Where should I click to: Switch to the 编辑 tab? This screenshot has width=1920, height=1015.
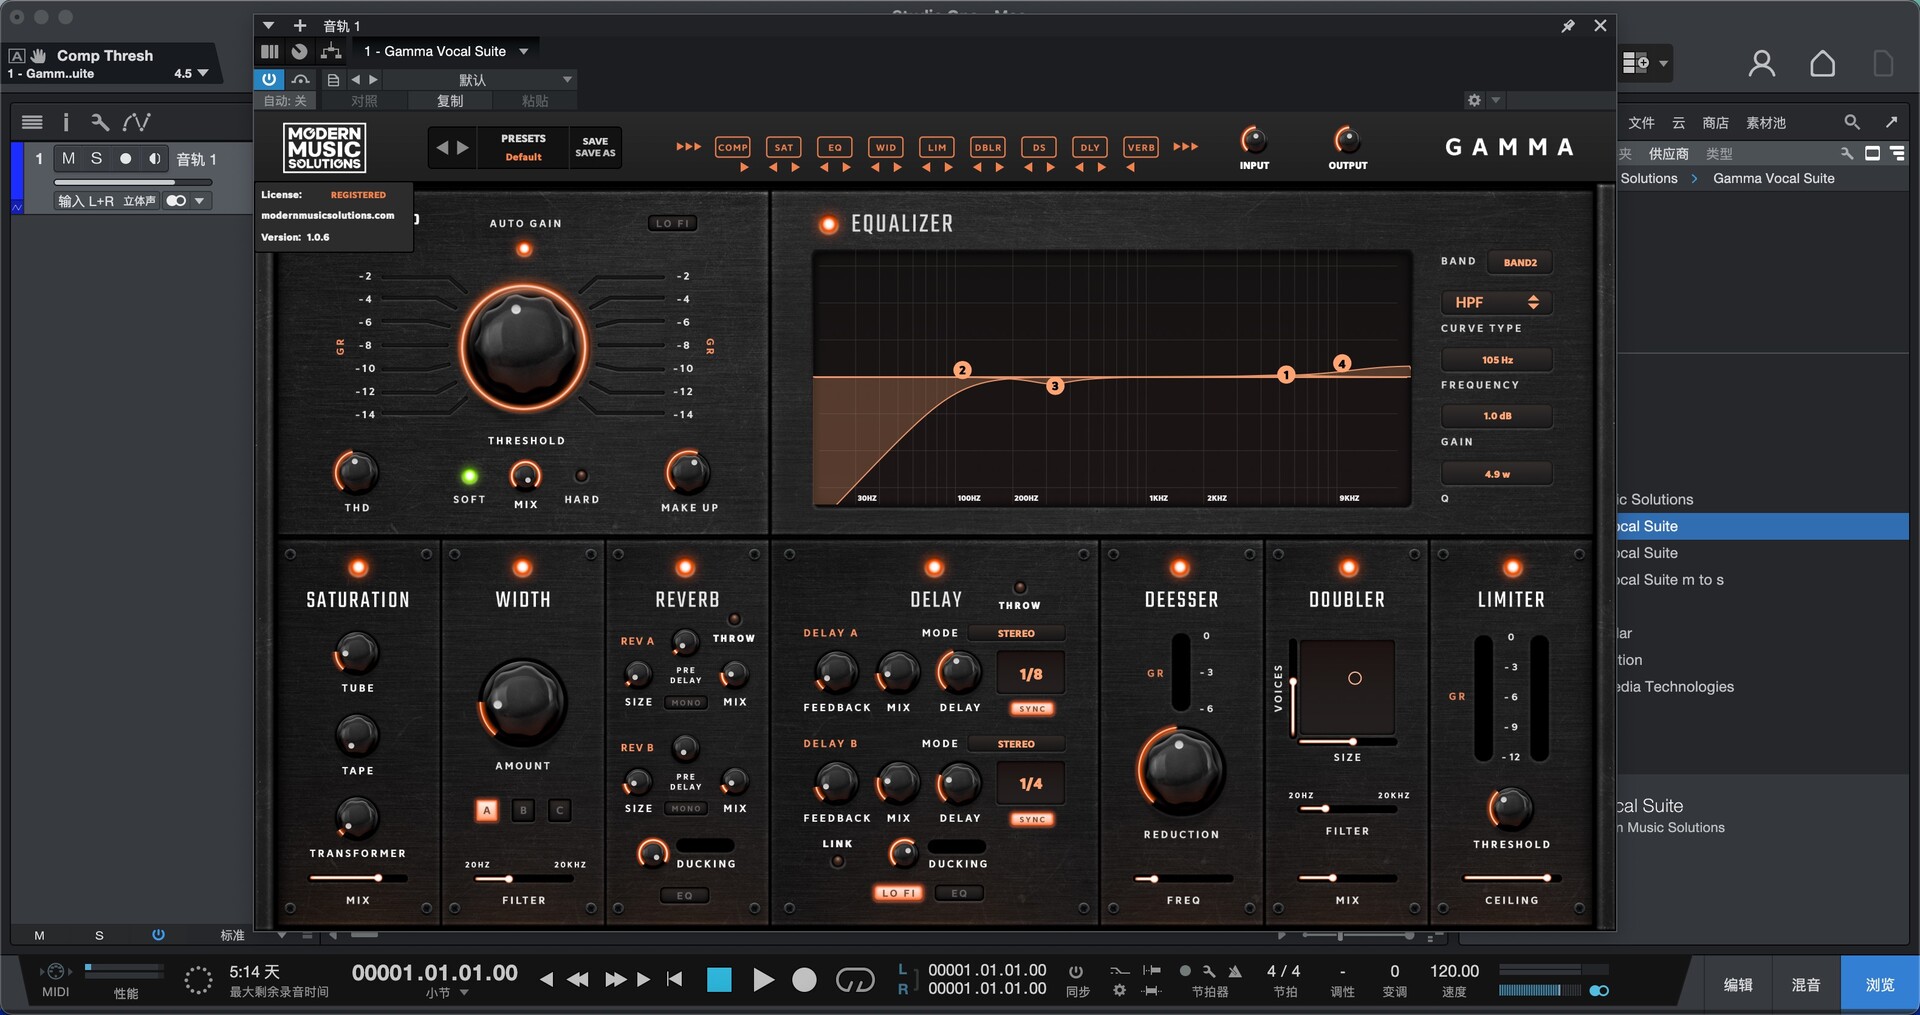click(1738, 985)
